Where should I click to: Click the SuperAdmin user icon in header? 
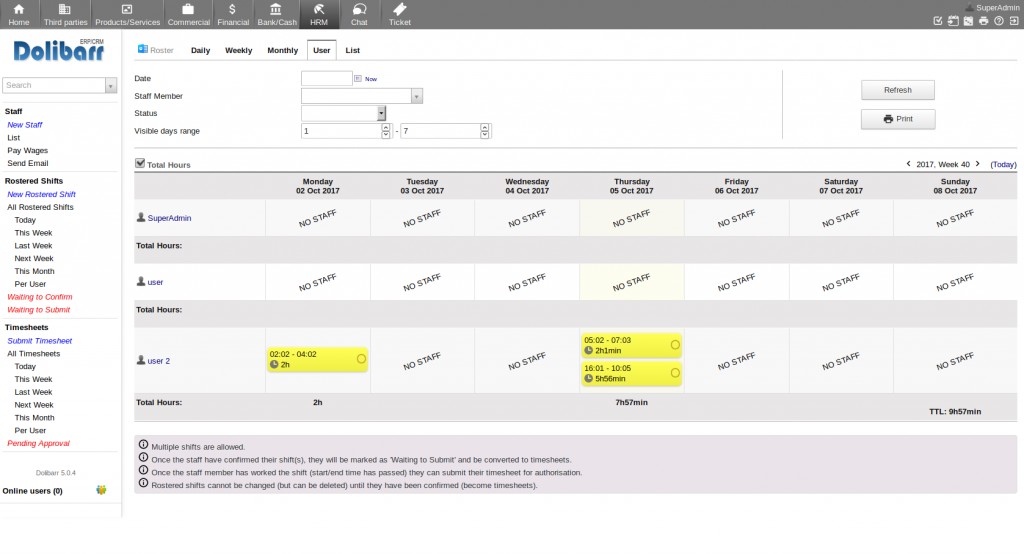click(970, 8)
